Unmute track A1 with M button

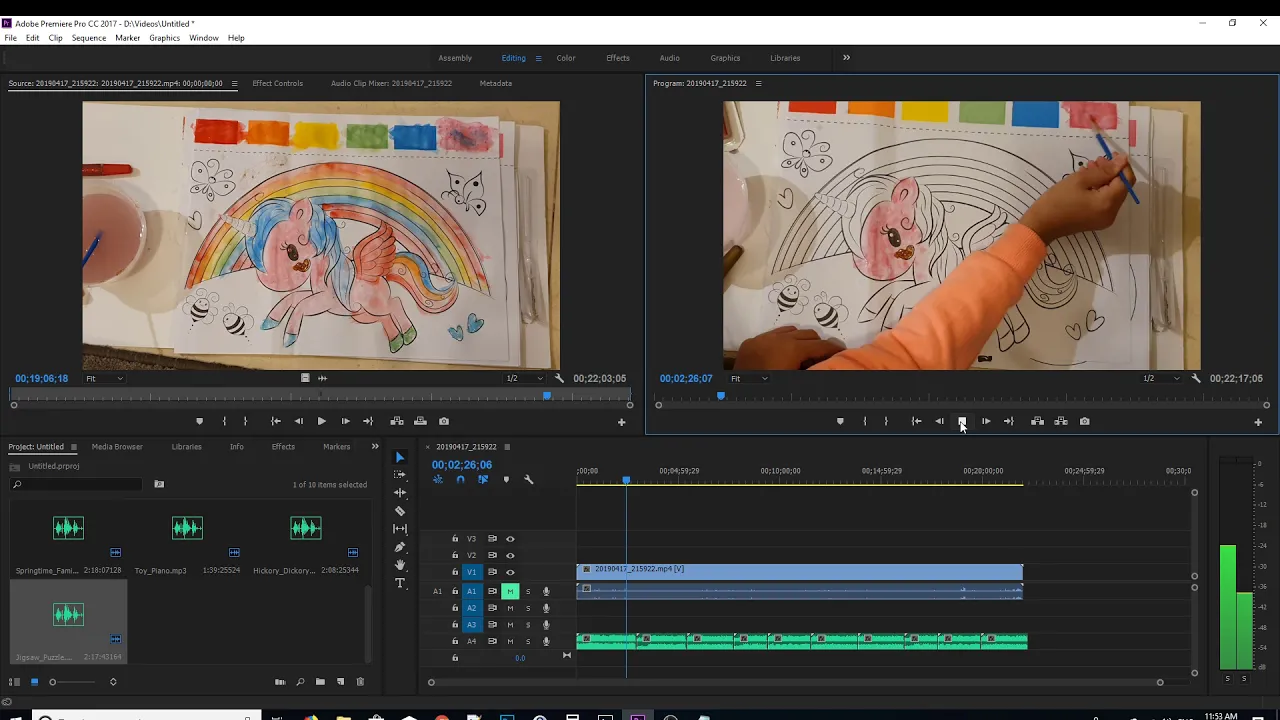510,591
